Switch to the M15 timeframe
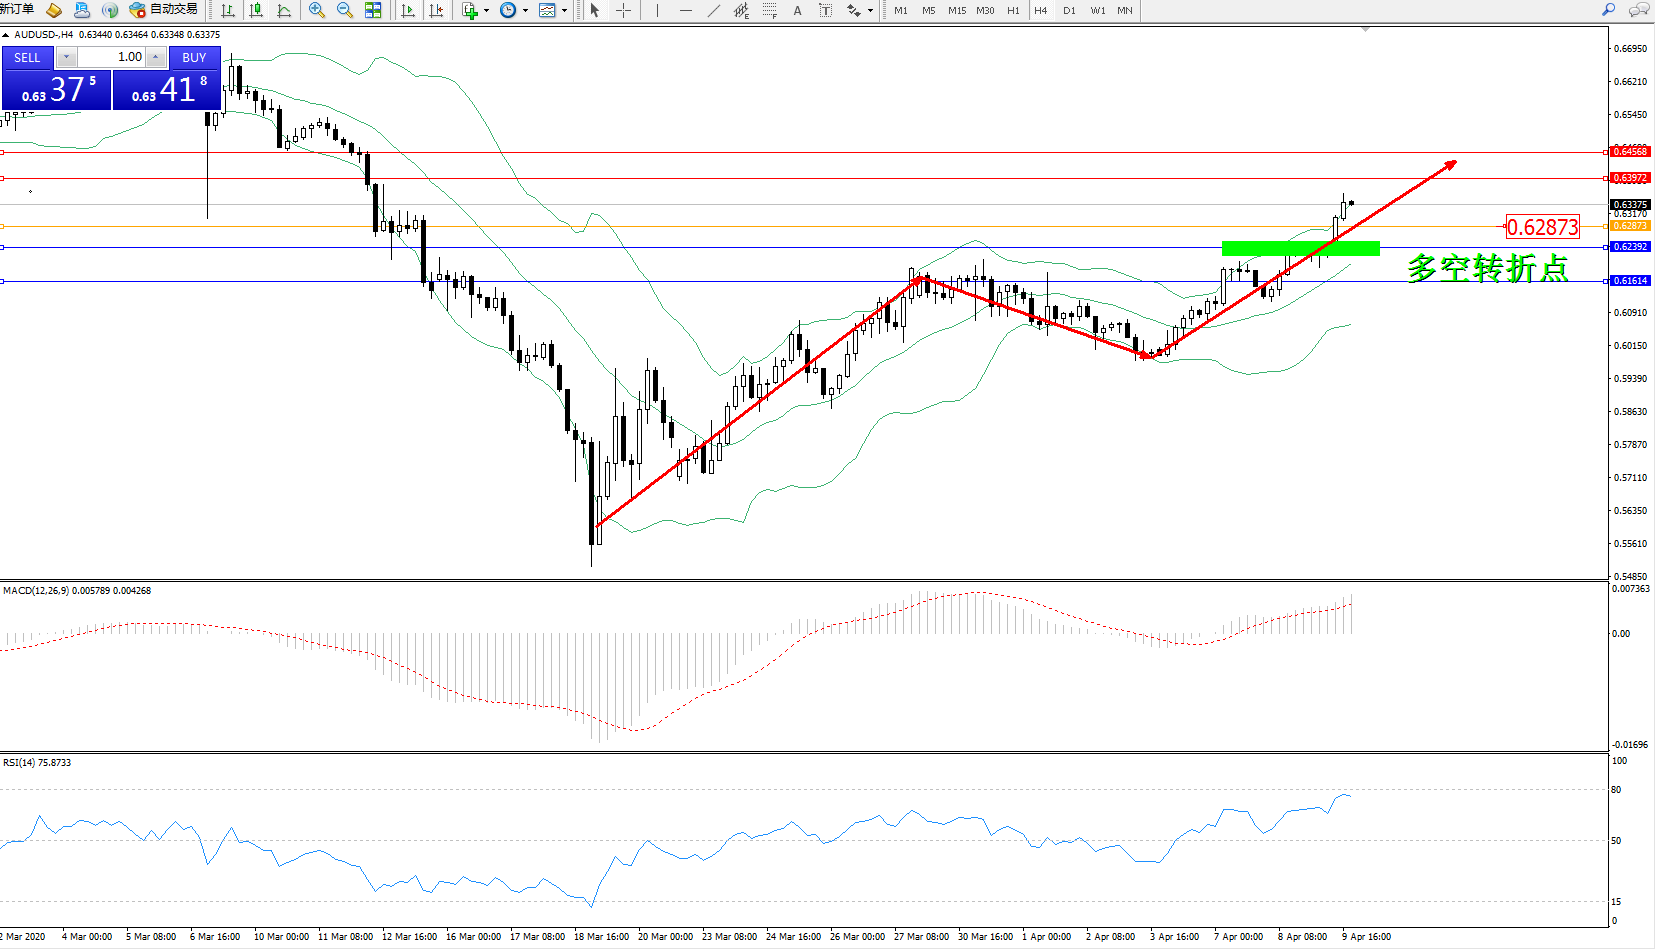The height and width of the screenshot is (949, 1655). pyautogui.click(x=957, y=10)
